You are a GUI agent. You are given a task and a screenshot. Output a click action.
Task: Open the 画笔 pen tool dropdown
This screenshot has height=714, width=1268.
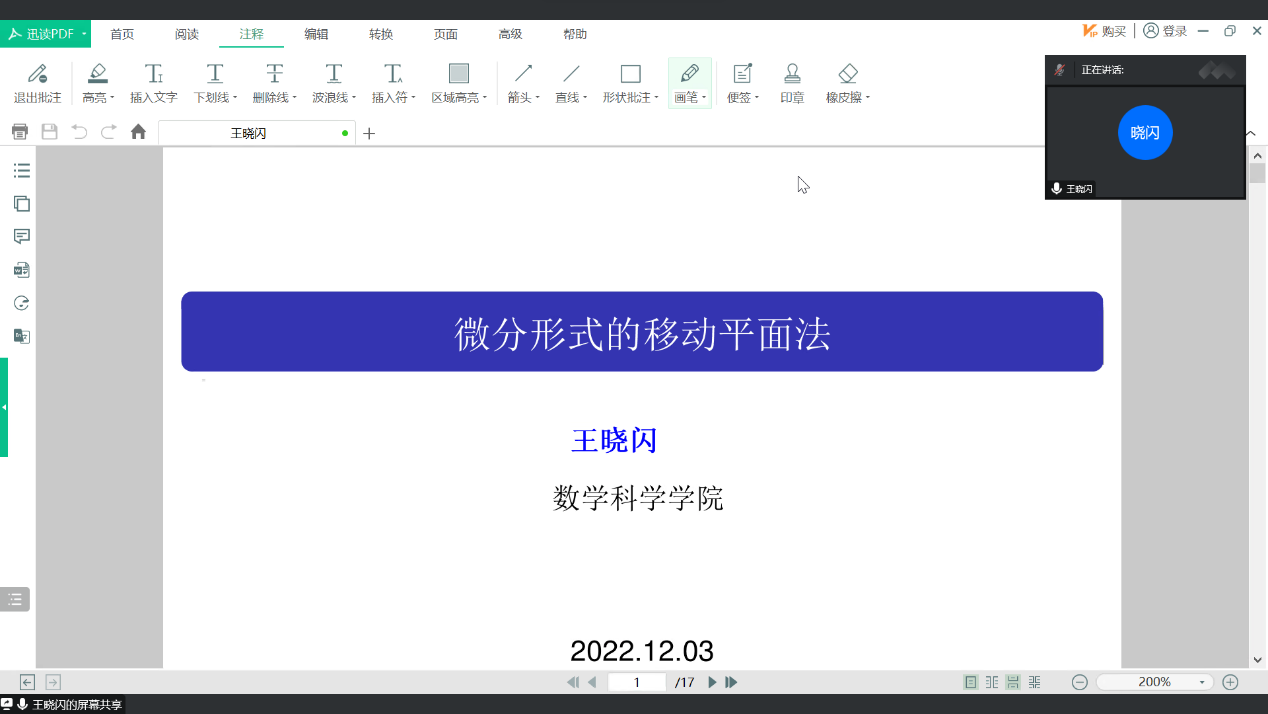tap(705, 98)
